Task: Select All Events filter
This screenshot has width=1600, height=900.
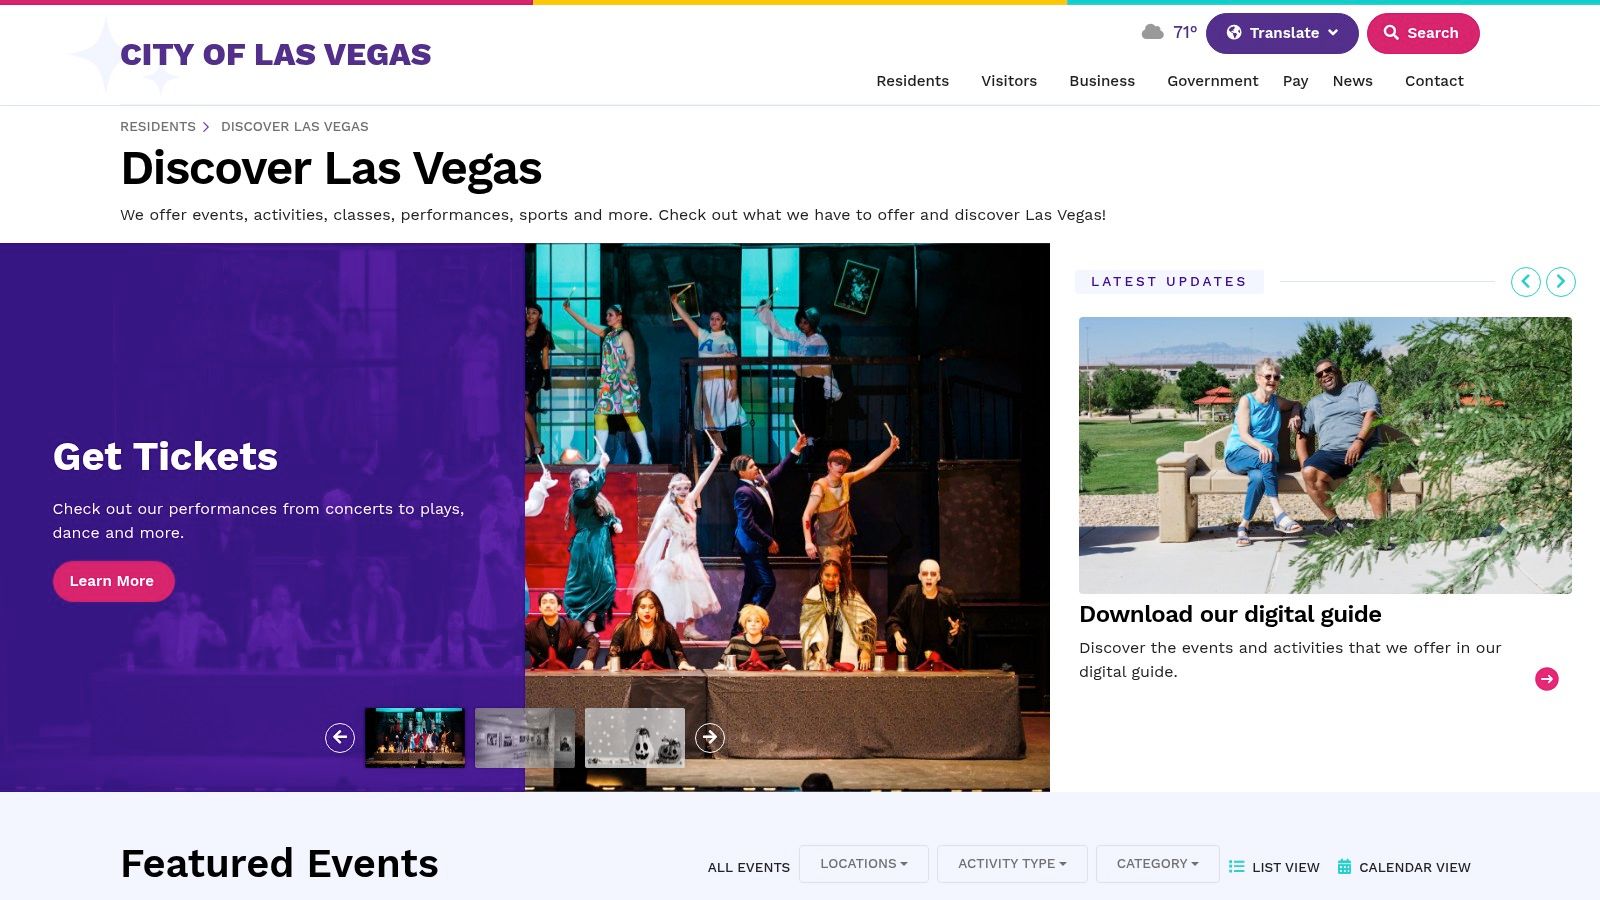Action: point(749,867)
